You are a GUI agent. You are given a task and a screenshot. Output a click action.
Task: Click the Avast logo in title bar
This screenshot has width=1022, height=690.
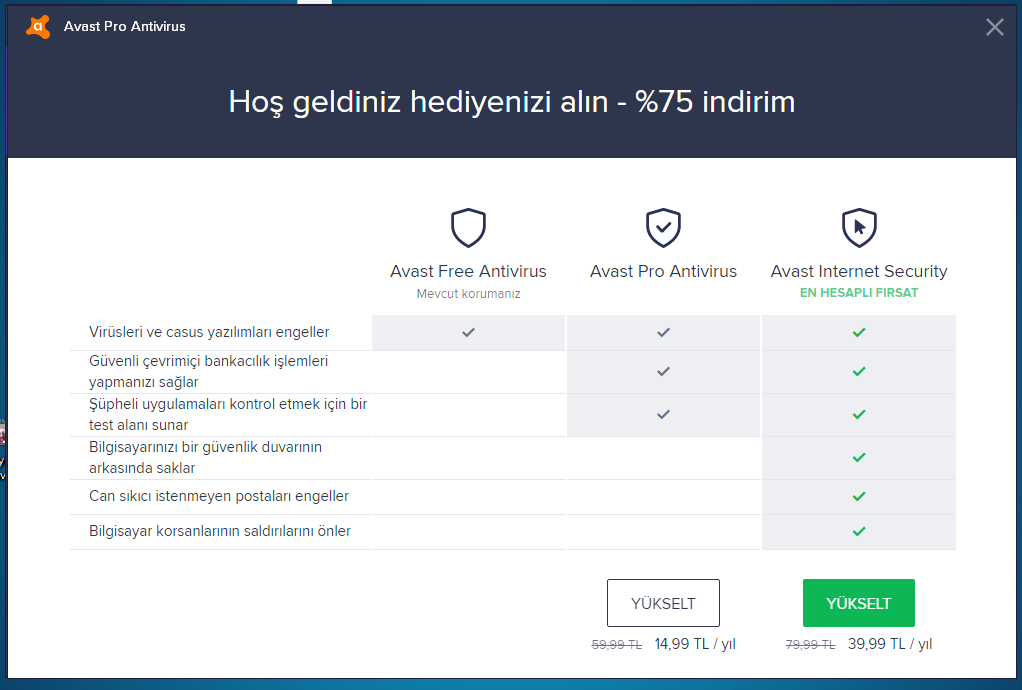[38, 27]
